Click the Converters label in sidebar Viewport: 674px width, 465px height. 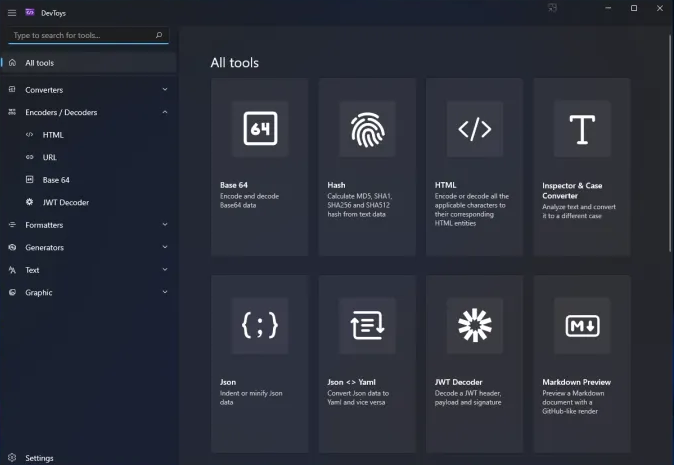pos(44,90)
